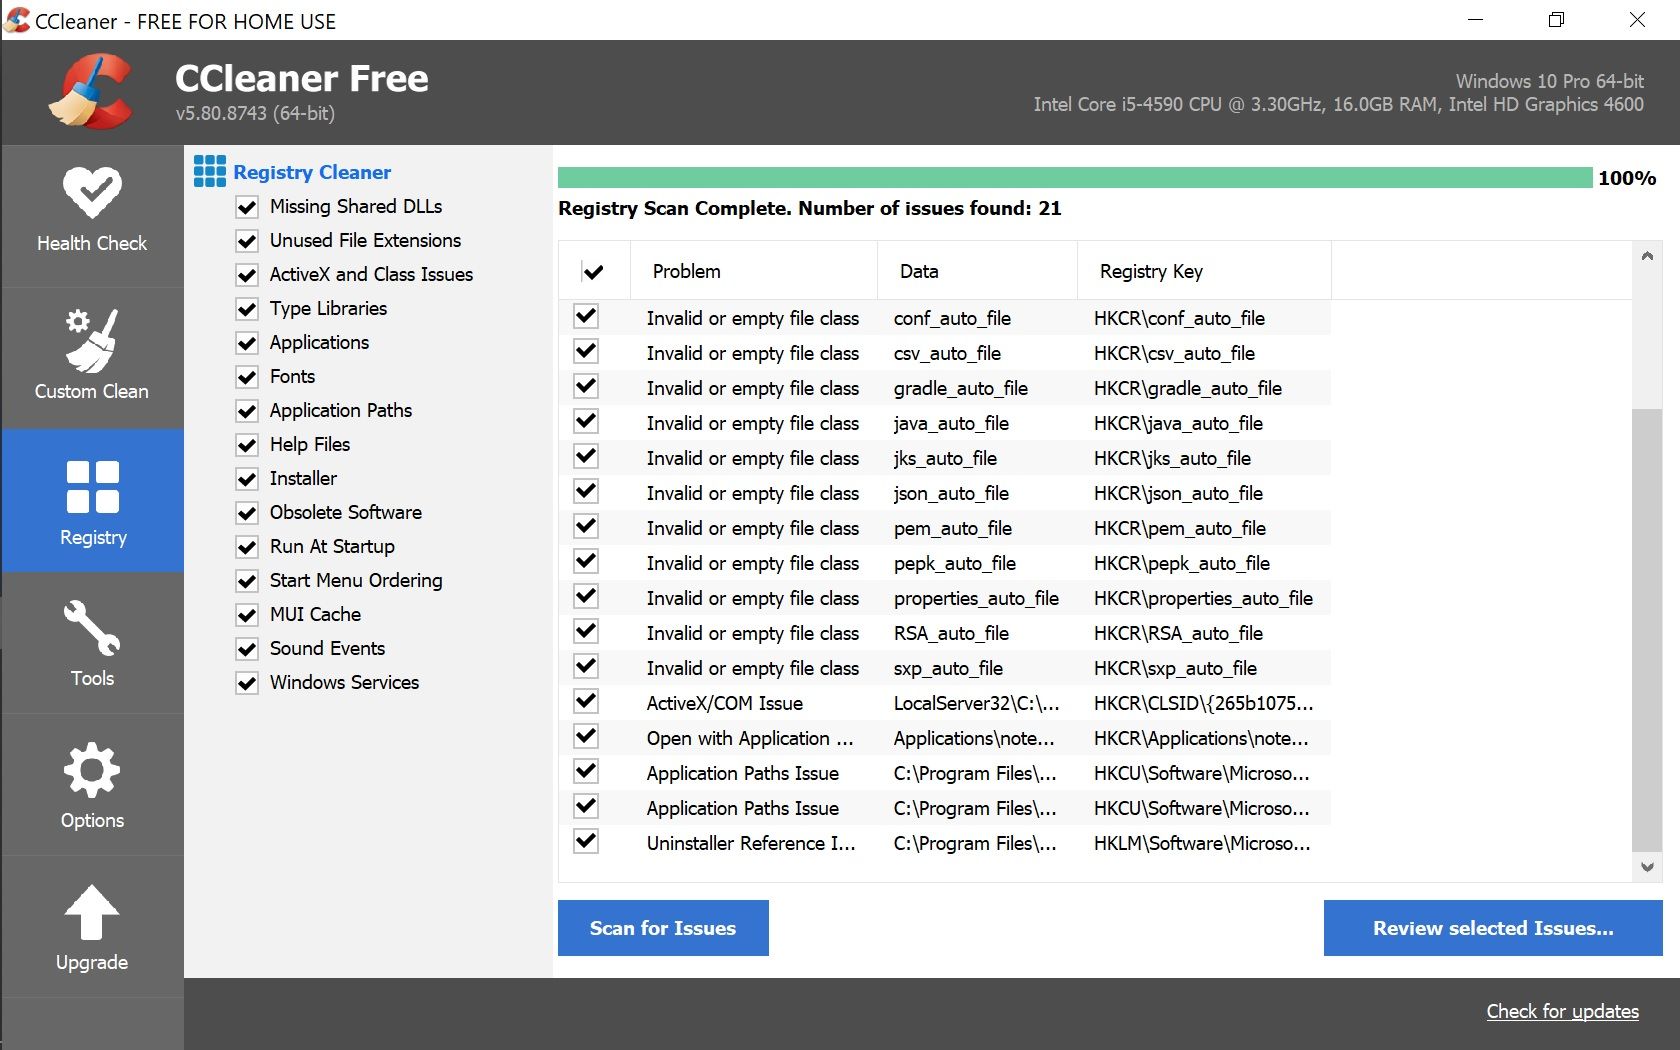The height and width of the screenshot is (1050, 1680).
Task: Select HKCR\json_auto_file registry key
Action: coord(1178,493)
